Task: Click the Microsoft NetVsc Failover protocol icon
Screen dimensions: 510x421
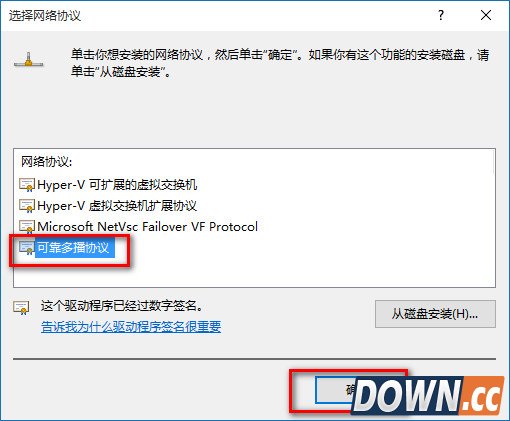Action: [x=27, y=227]
